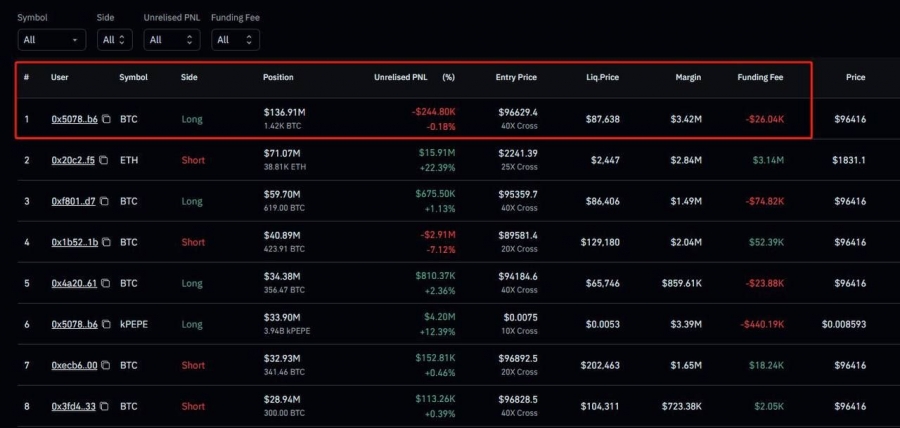Open user link 0x20c2..f5

(x=73, y=161)
